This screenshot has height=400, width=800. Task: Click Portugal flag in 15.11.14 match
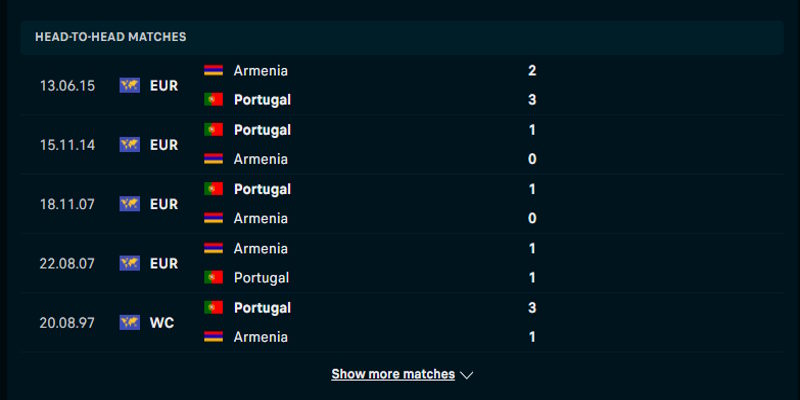[213, 130]
